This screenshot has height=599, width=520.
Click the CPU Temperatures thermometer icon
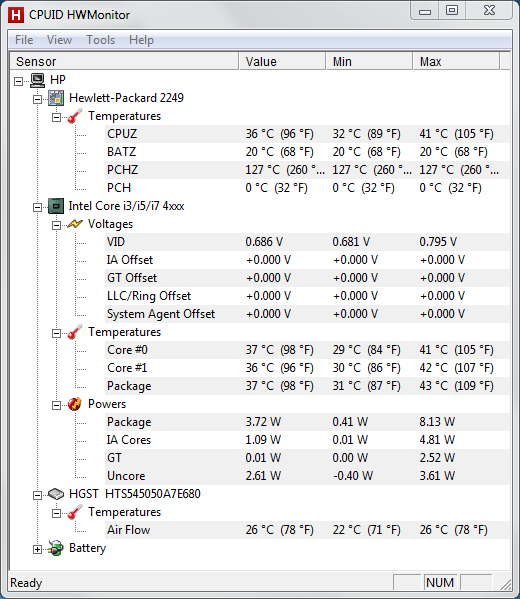pyautogui.click(x=75, y=332)
